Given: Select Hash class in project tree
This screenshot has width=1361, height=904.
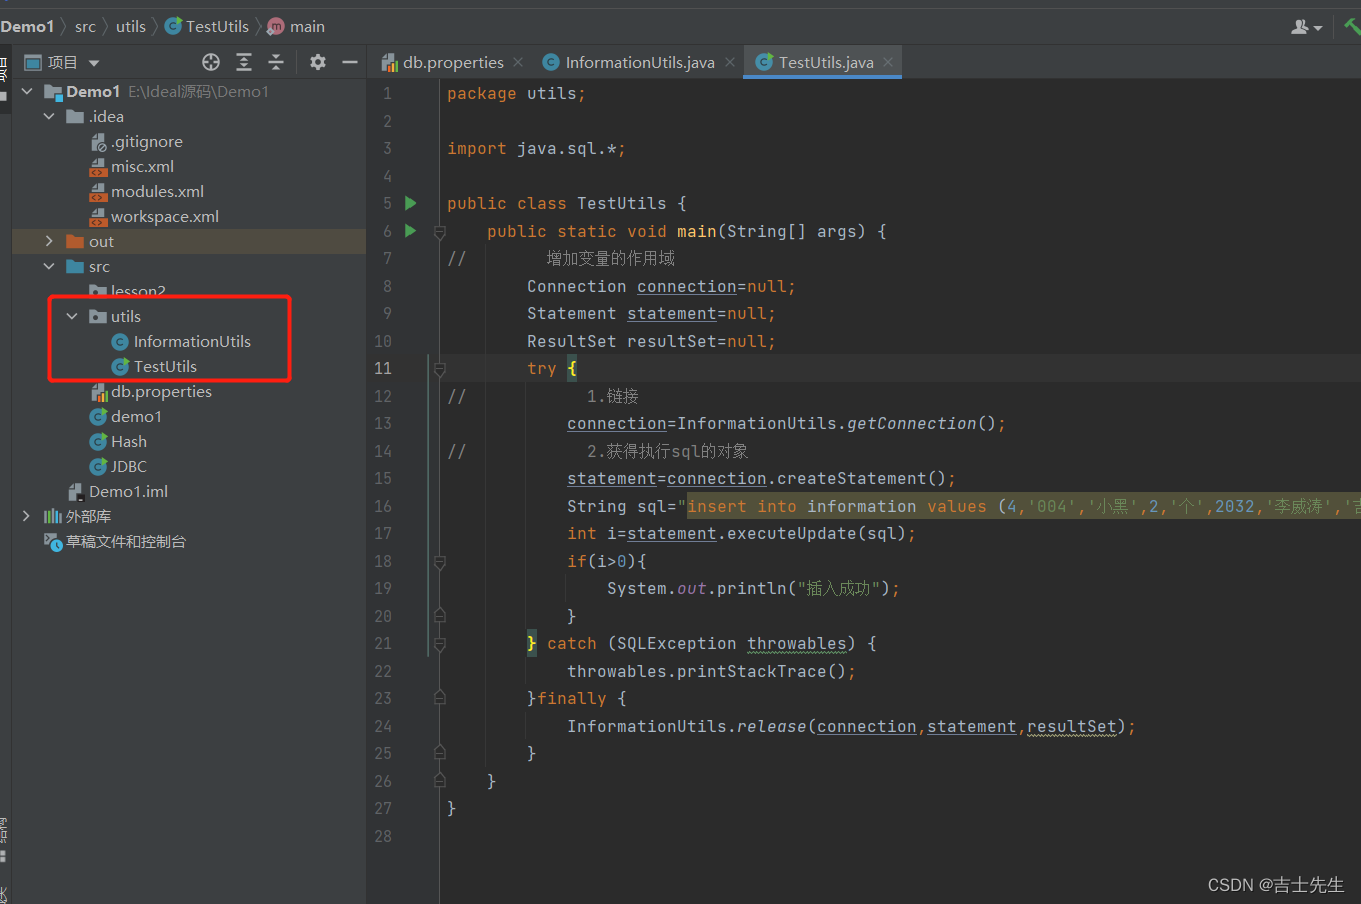Looking at the screenshot, I should [x=118, y=442].
